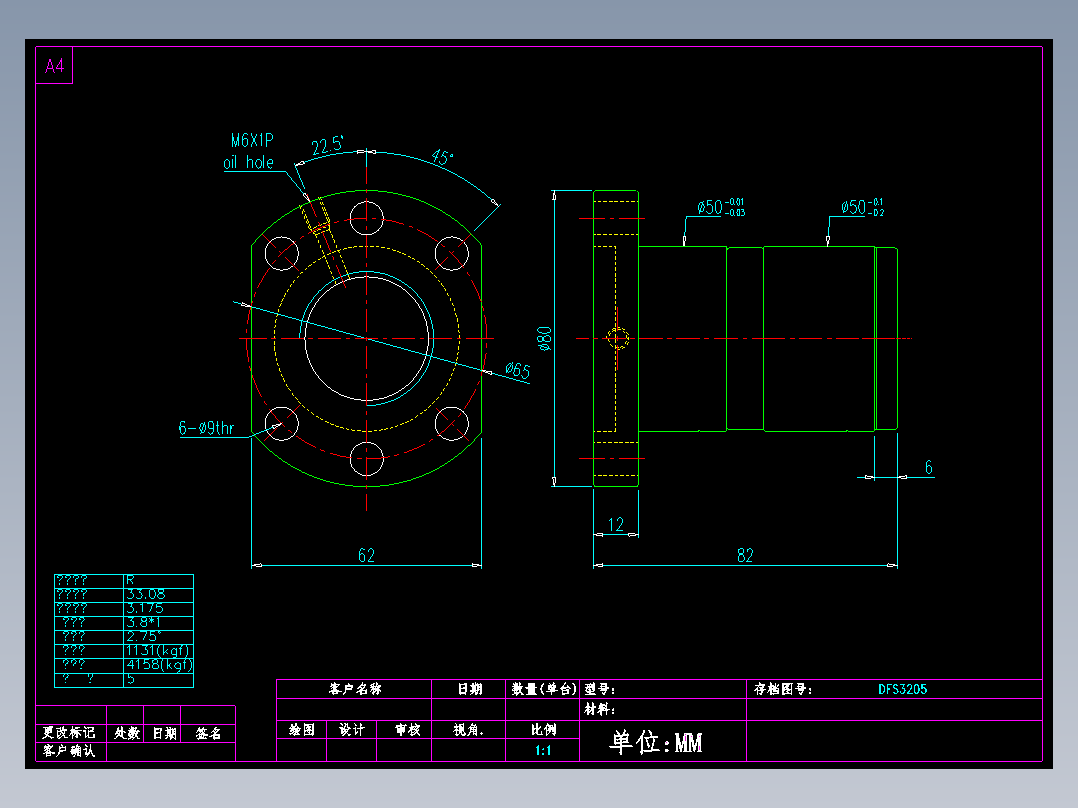Image resolution: width=1078 pixels, height=808 pixels.
Task: Select the 签名 signature column header
Action: point(208,733)
